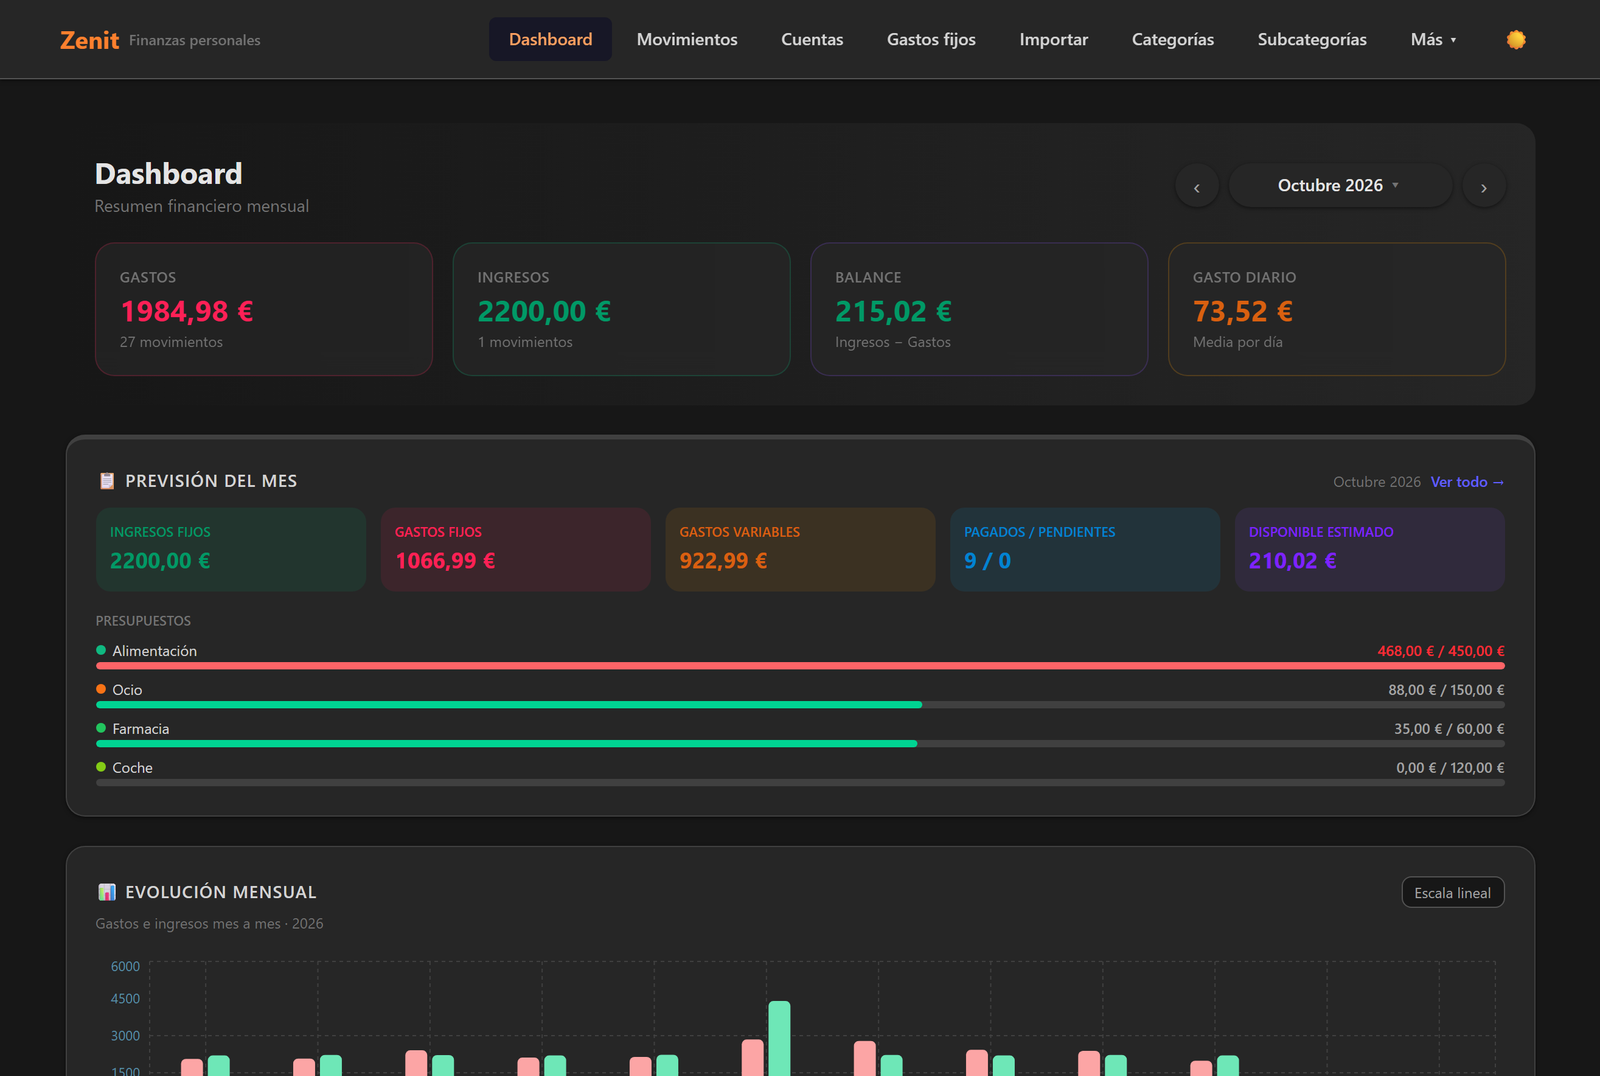The image size is (1600, 1076).
Task: Click the Gastos fijos forecast tile
Action: [516, 549]
